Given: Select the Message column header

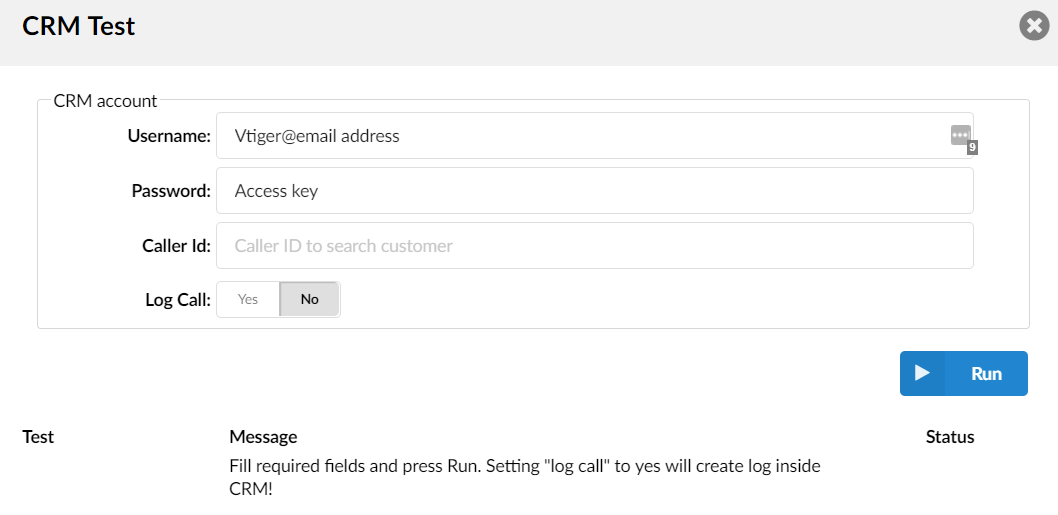Looking at the screenshot, I should (263, 437).
